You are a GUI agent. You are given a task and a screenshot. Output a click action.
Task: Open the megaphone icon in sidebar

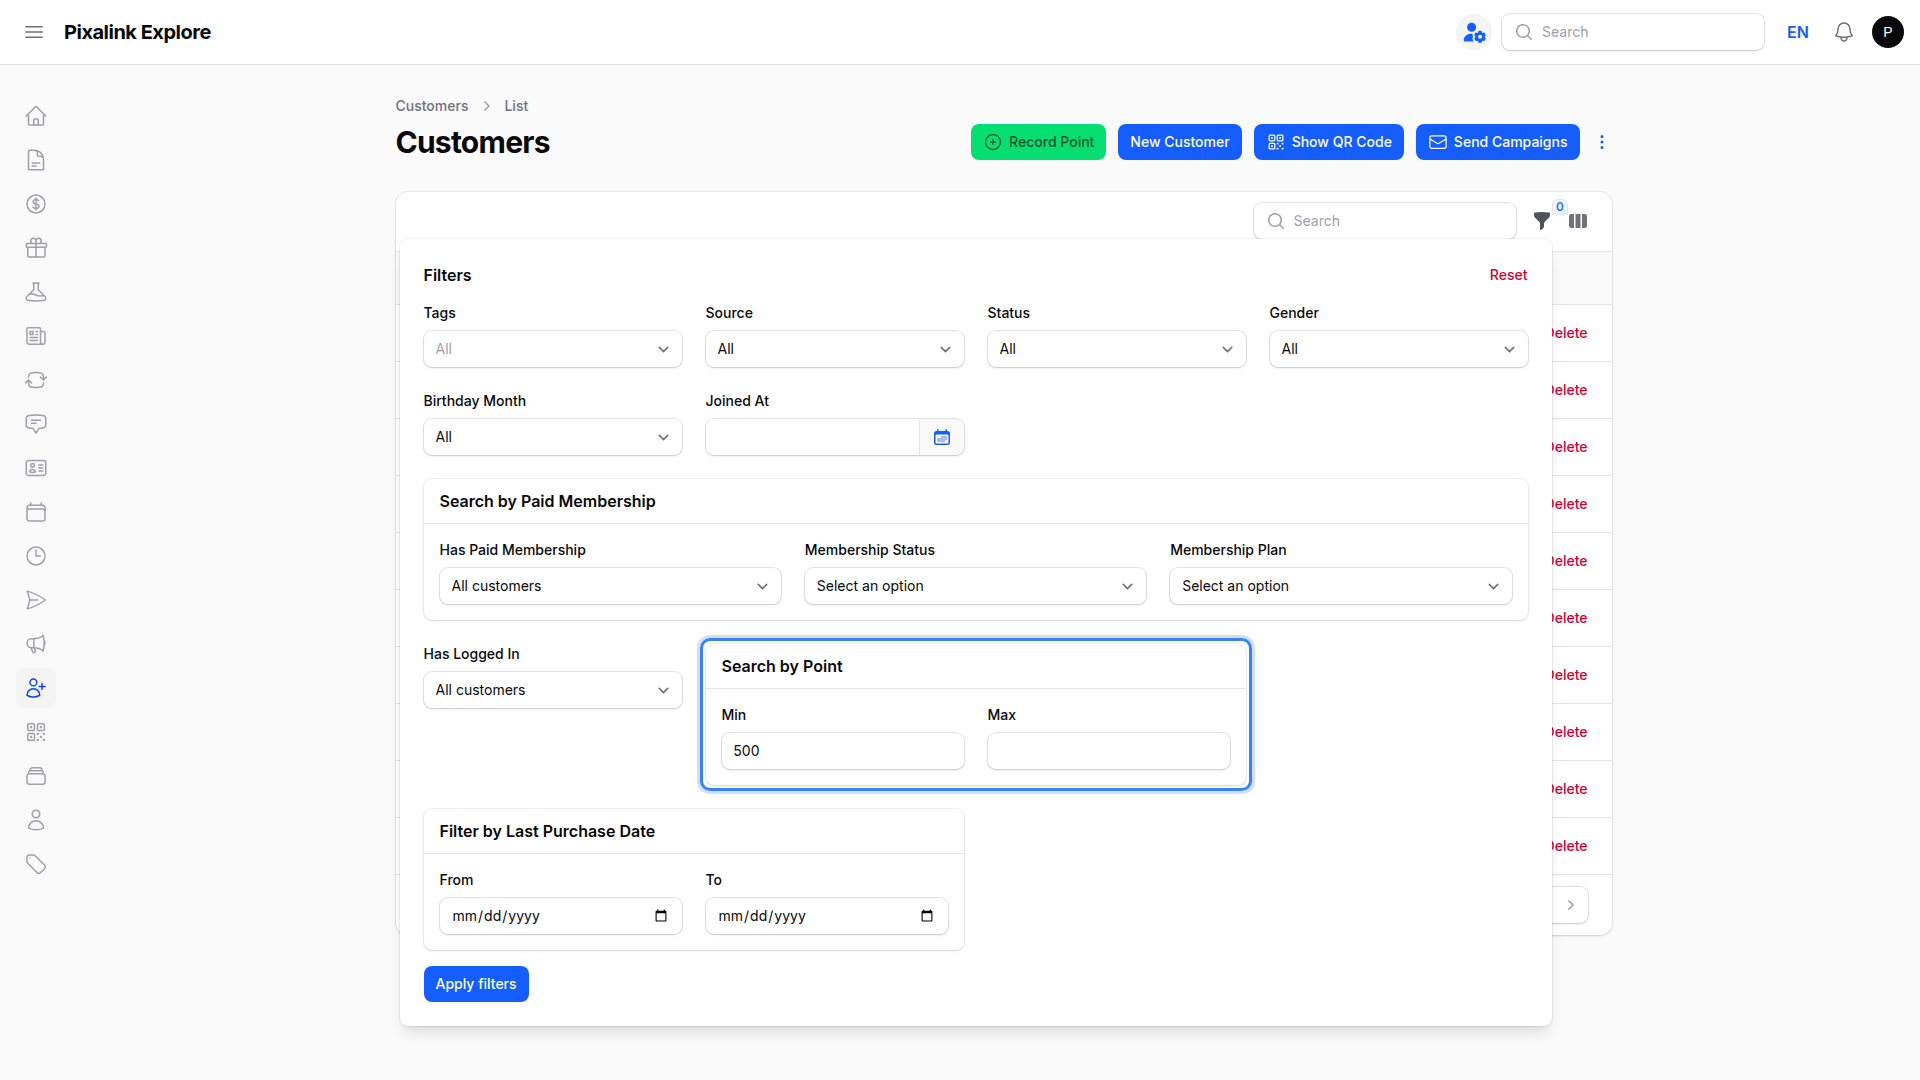(x=36, y=644)
